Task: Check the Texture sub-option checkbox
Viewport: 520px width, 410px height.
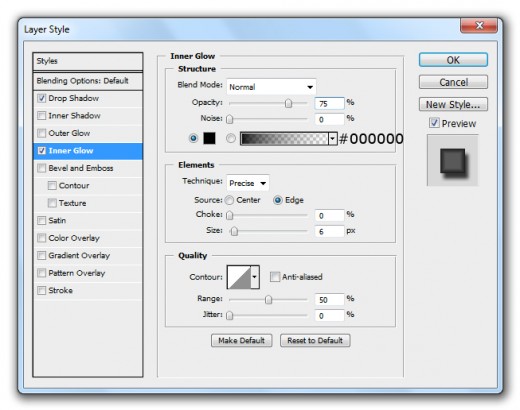Action: tap(52, 203)
